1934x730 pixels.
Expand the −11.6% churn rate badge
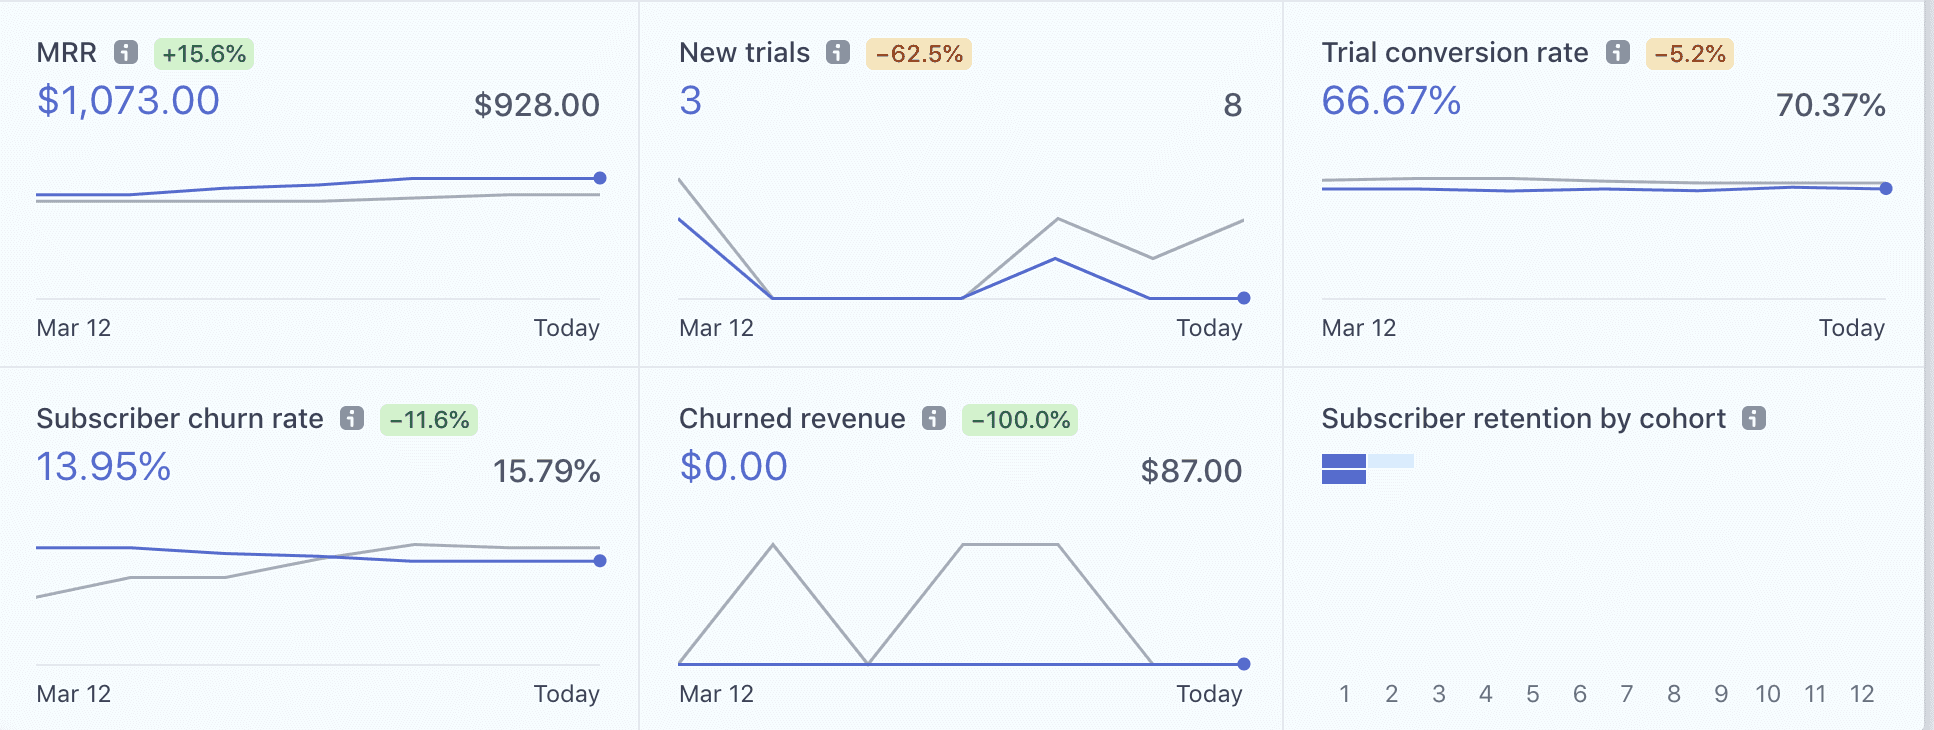pyautogui.click(x=428, y=420)
